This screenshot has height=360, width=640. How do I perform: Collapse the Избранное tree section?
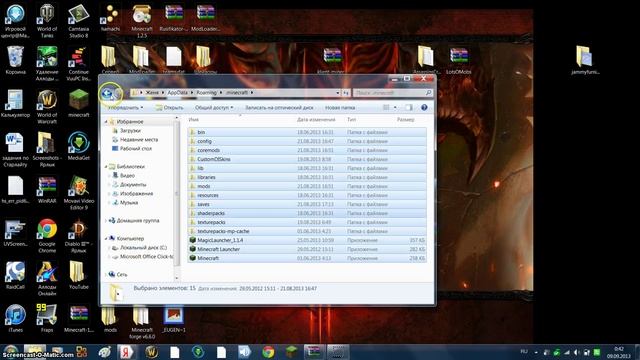click(x=106, y=122)
